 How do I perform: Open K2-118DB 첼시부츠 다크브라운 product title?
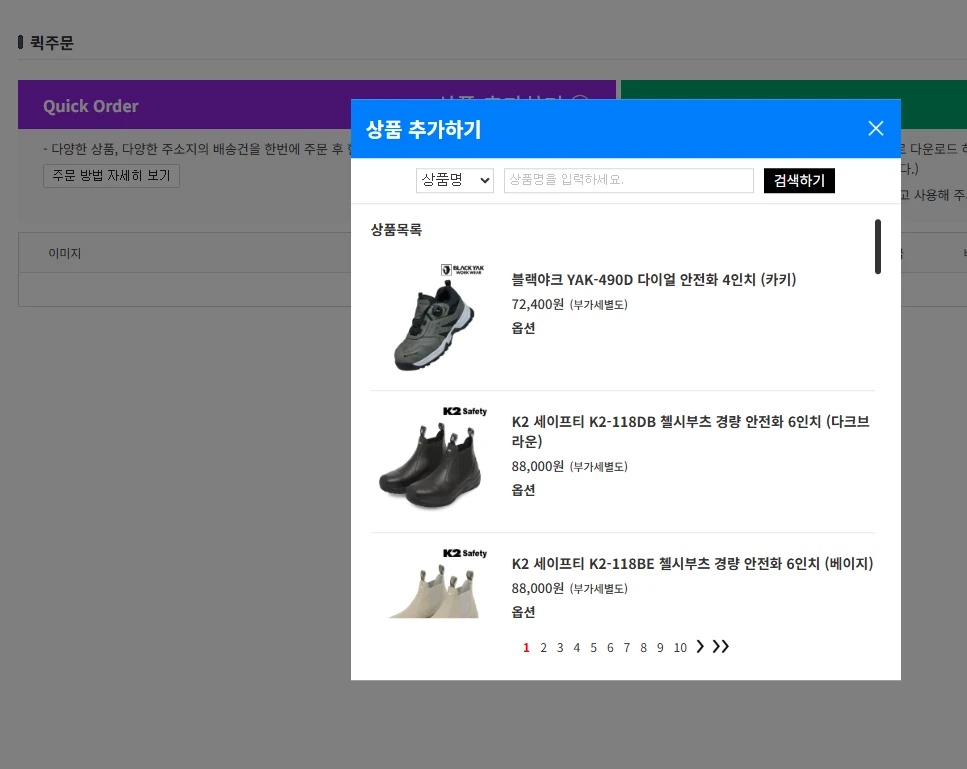690,431
